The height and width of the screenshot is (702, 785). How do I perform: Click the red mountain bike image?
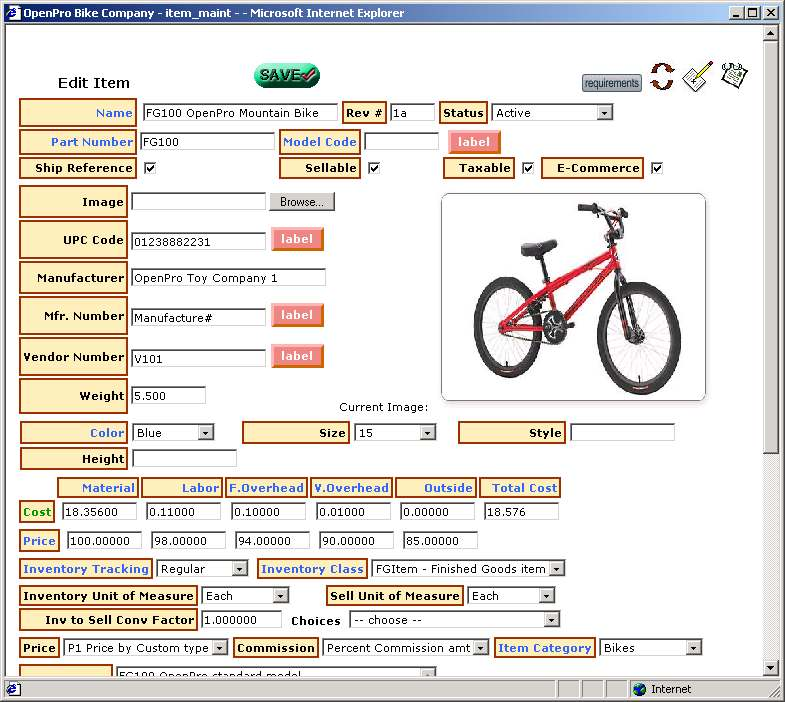pyautogui.click(x=573, y=297)
